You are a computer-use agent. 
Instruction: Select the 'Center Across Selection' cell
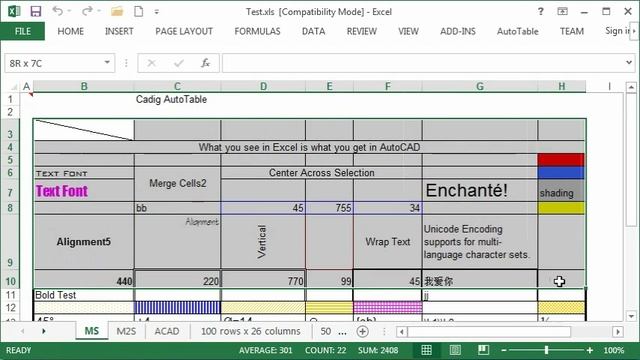pos(321,173)
